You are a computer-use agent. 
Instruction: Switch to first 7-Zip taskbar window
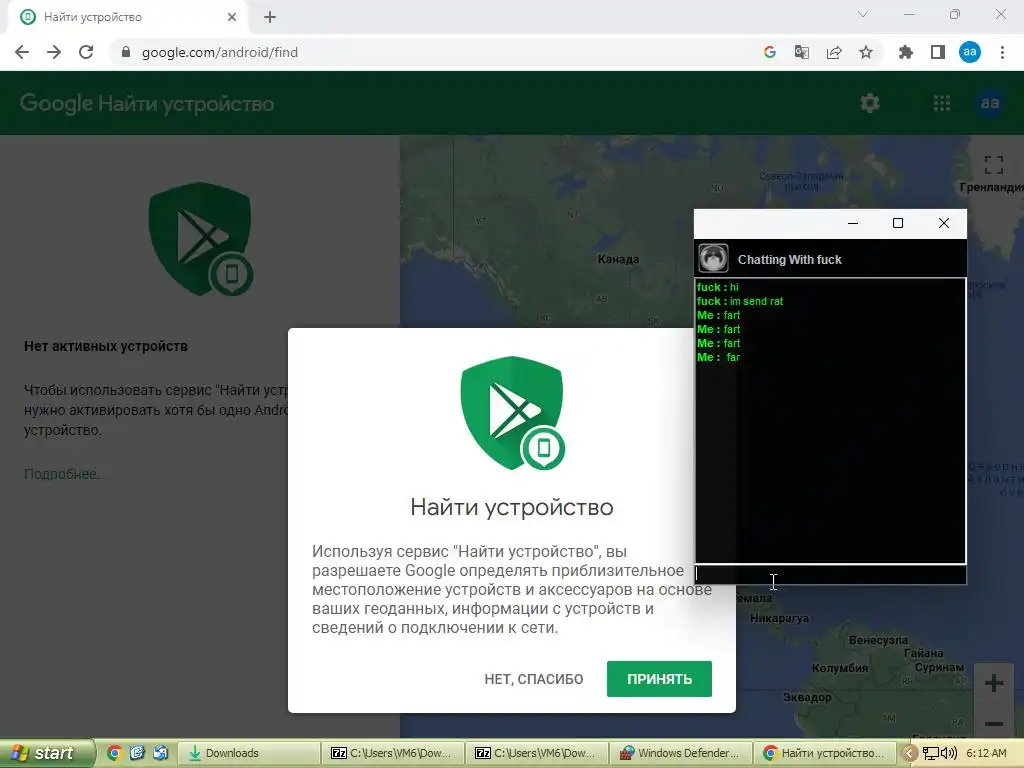click(x=393, y=753)
